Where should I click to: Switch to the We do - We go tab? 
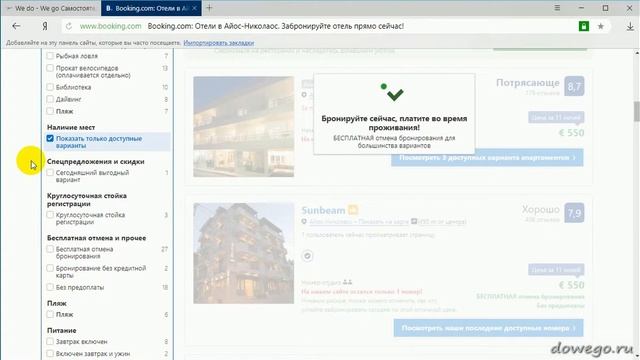[x=51, y=8]
